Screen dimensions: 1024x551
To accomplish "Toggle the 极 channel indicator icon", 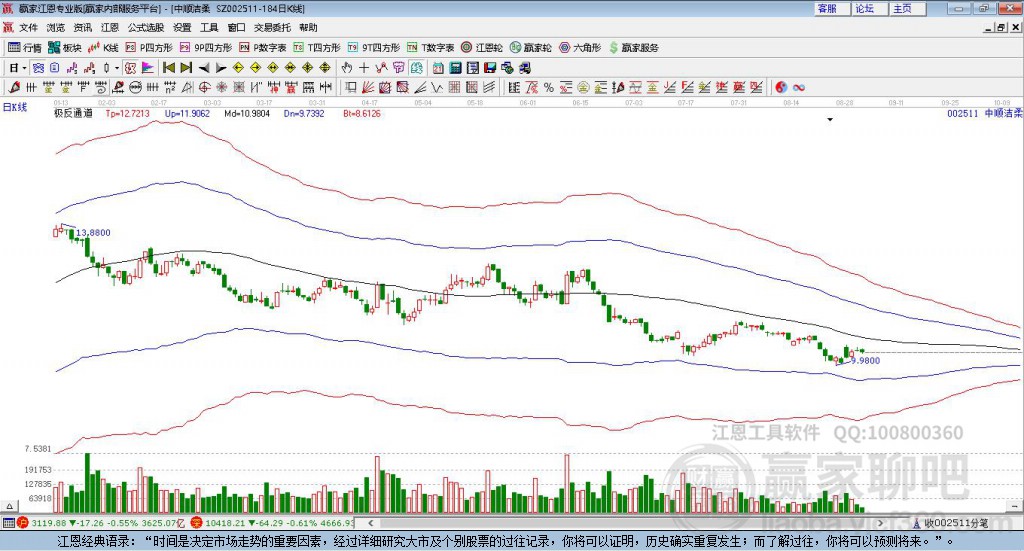I will pyautogui.click(x=131, y=68).
